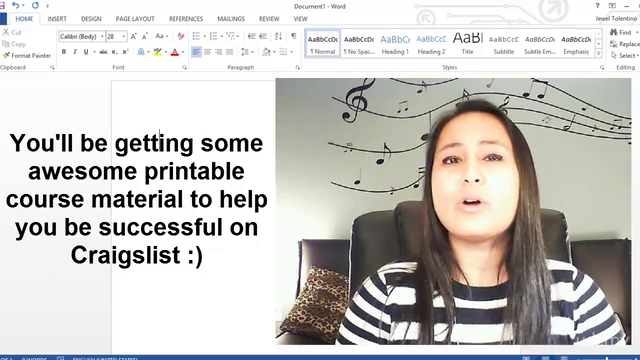
Task: Click the Cut scissors command
Action: pyautogui.click(x=11, y=32)
